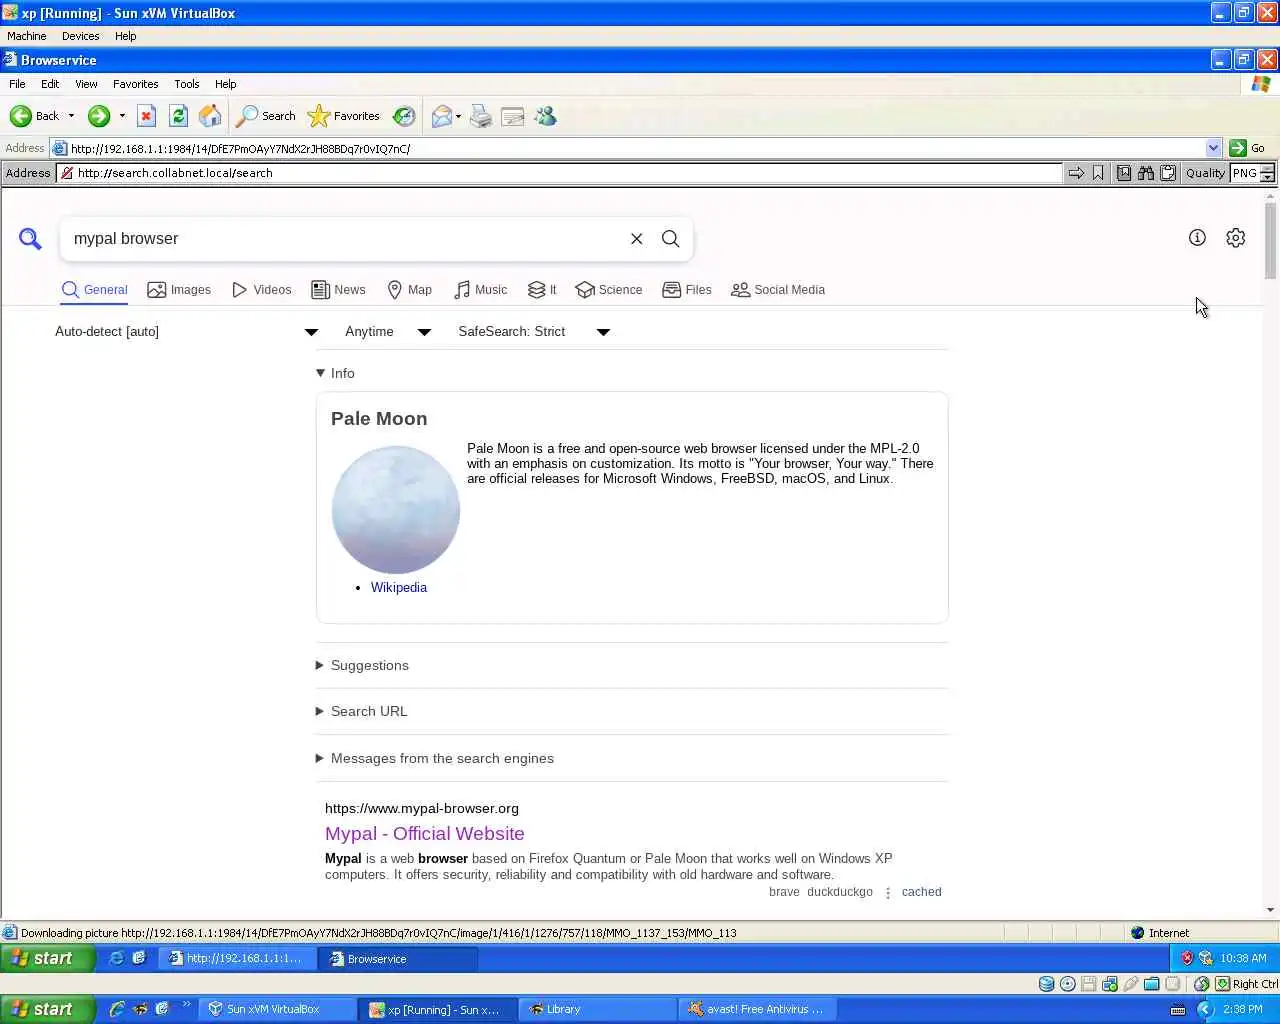Submit search with the magnifier button
Image resolution: width=1280 pixels, height=1024 pixels.
(671, 239)
